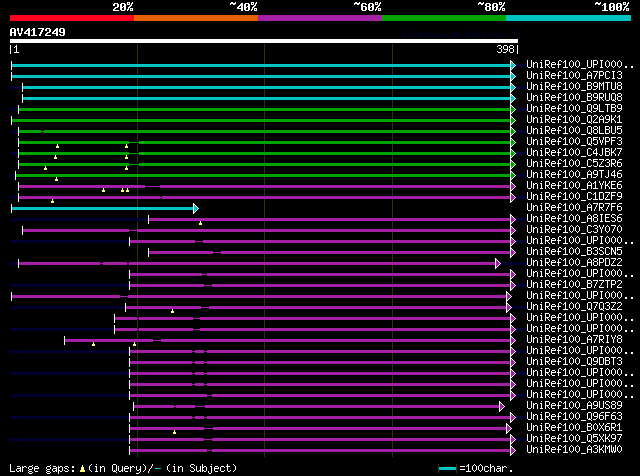Select the UniRef100_Q5VPF3 label
Viewport: 640px width, 476px height.
(574, 142)
